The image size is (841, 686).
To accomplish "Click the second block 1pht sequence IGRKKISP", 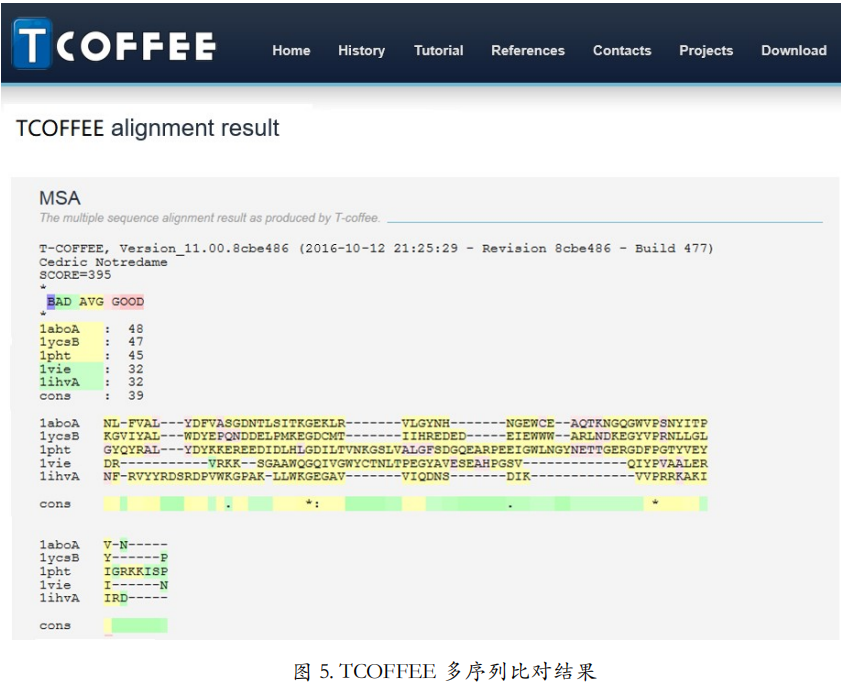I will [136, 571].
